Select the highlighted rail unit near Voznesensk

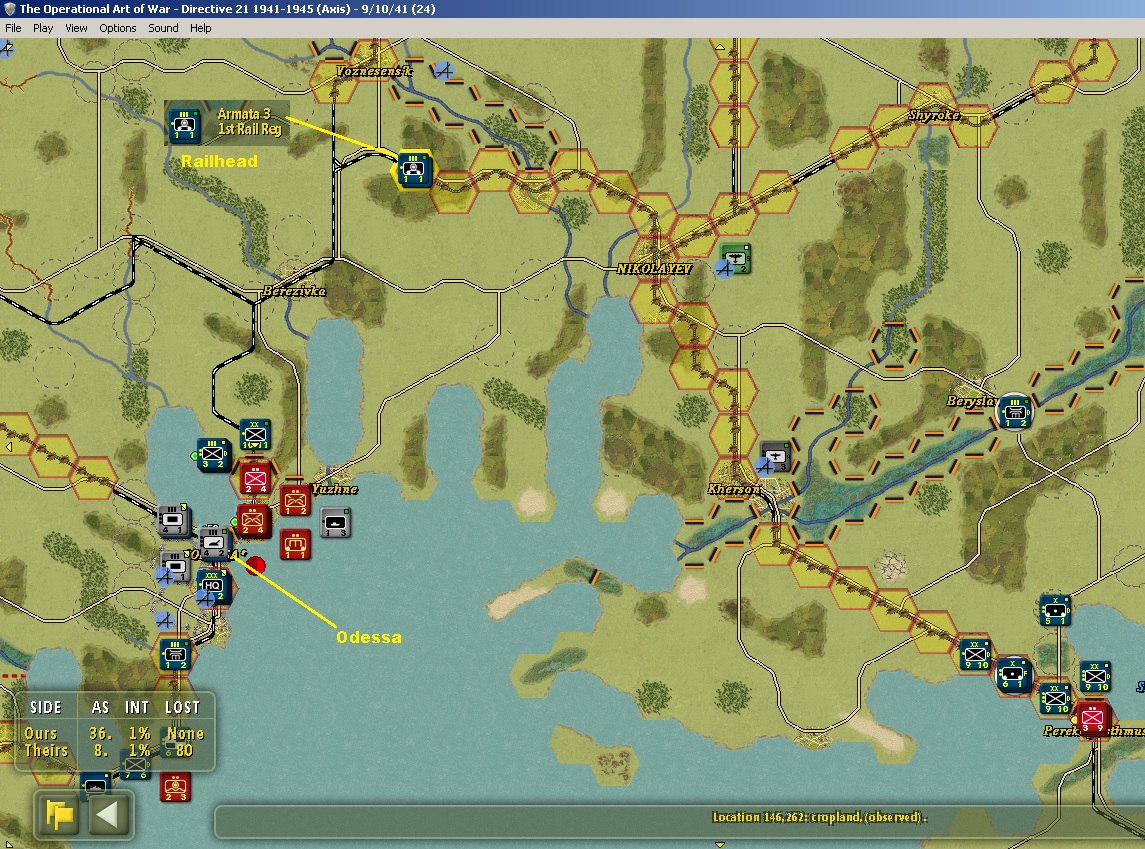(414, 169)
